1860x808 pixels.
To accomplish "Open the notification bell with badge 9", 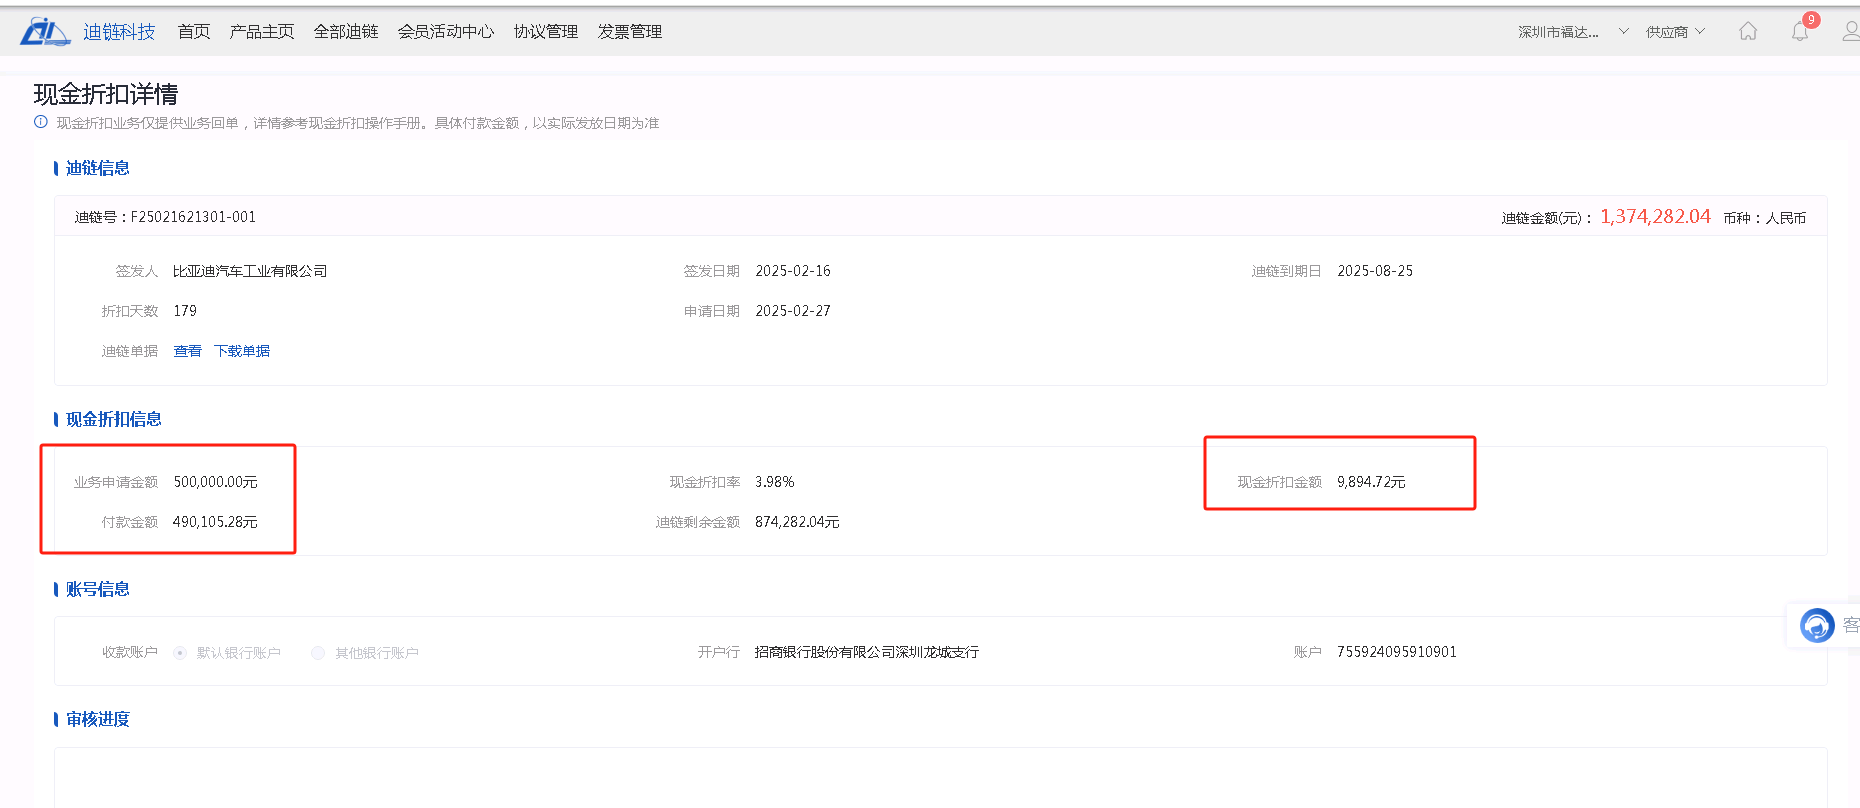I will pos(1800,31).
